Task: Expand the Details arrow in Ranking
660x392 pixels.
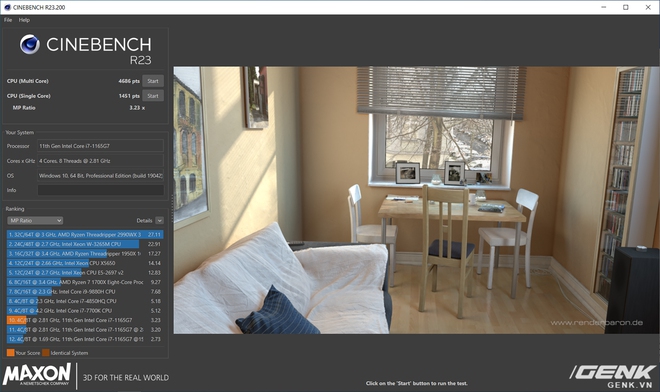Action: 159,221
